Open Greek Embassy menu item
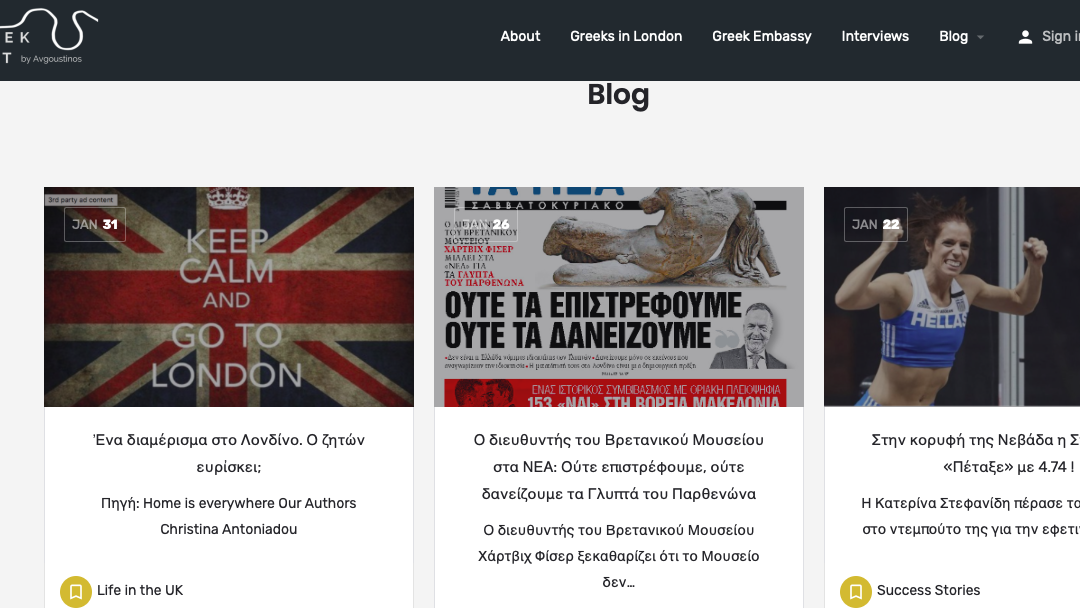 click(762, 36)
